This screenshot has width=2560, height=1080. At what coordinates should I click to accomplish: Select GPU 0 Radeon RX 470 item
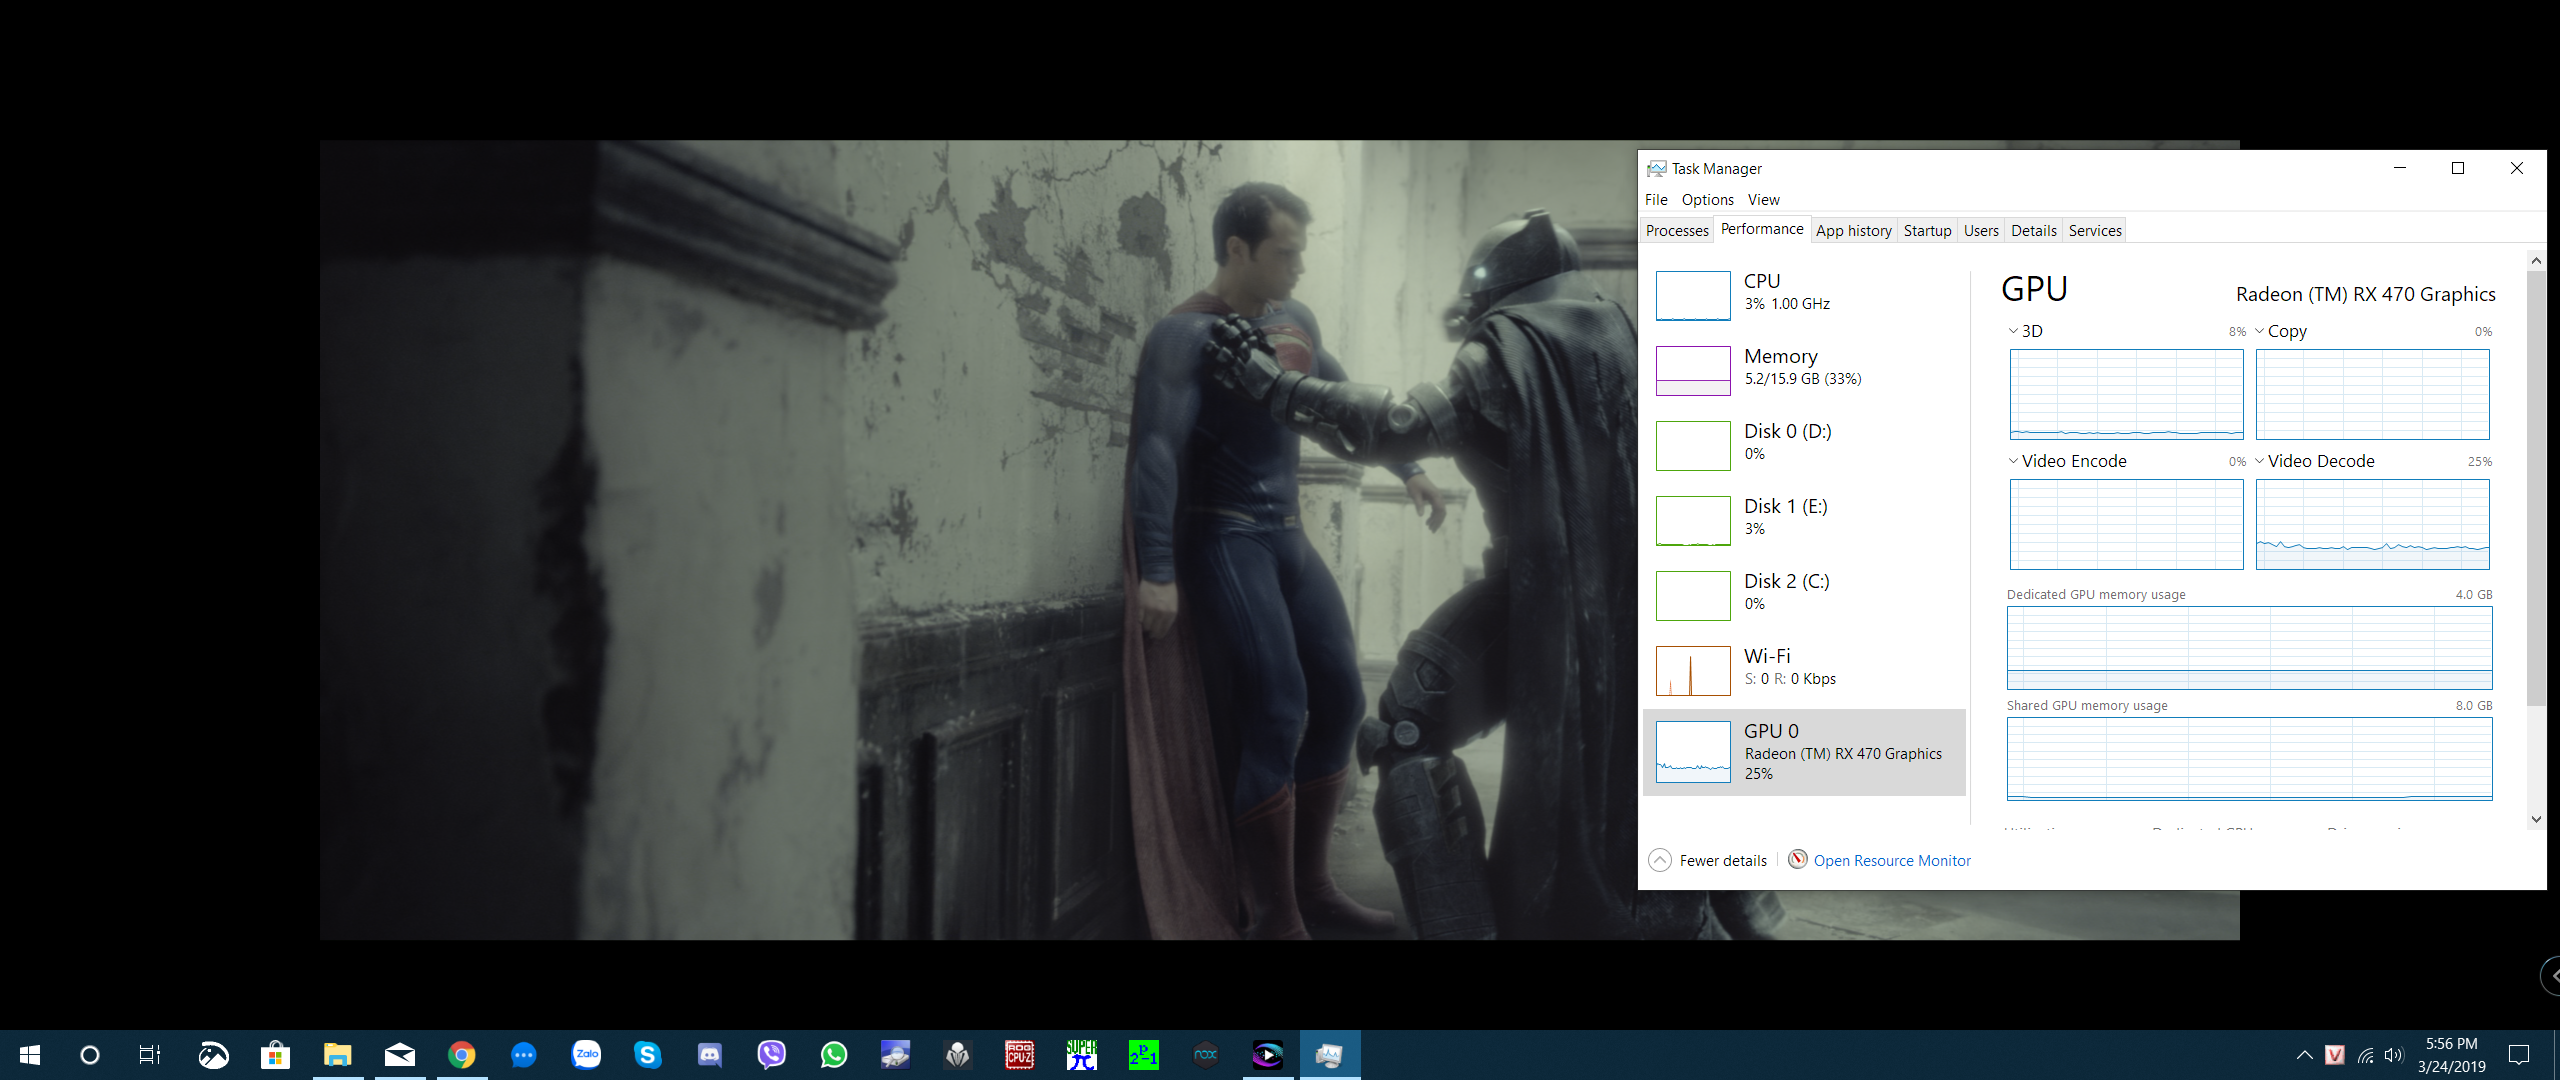coord(1804,752)
